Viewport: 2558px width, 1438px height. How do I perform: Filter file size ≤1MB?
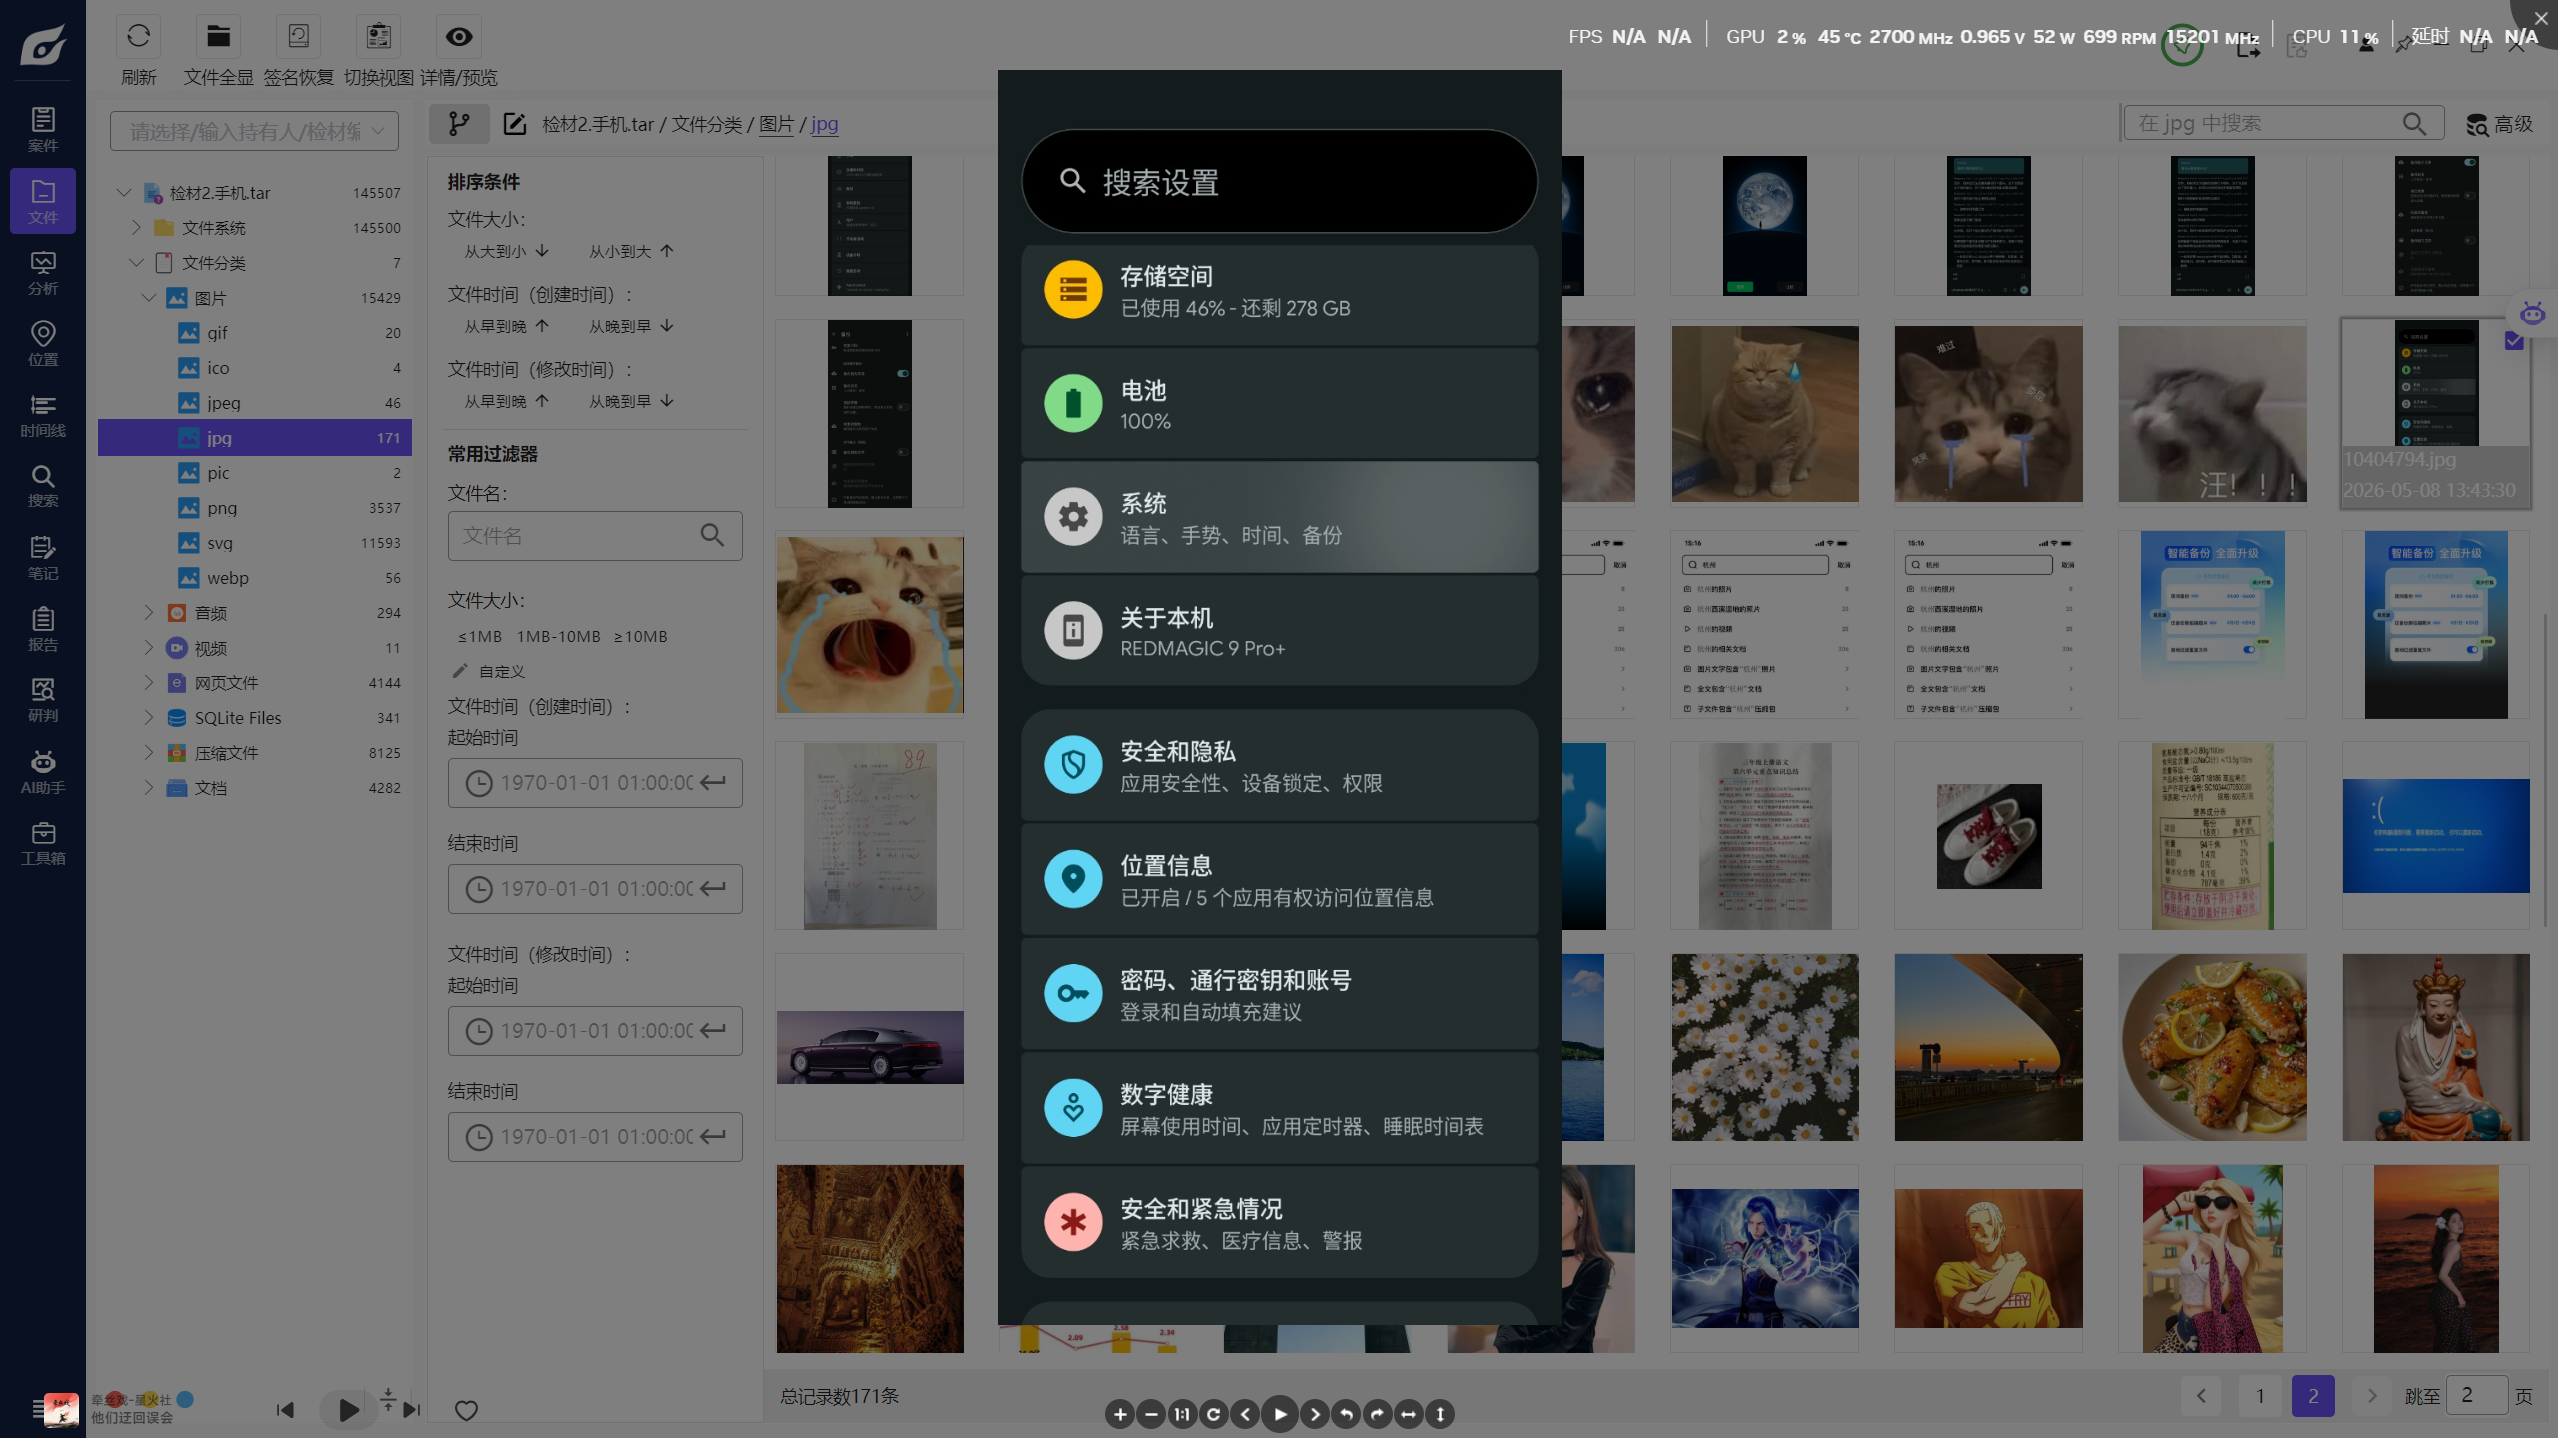(480, 636)
